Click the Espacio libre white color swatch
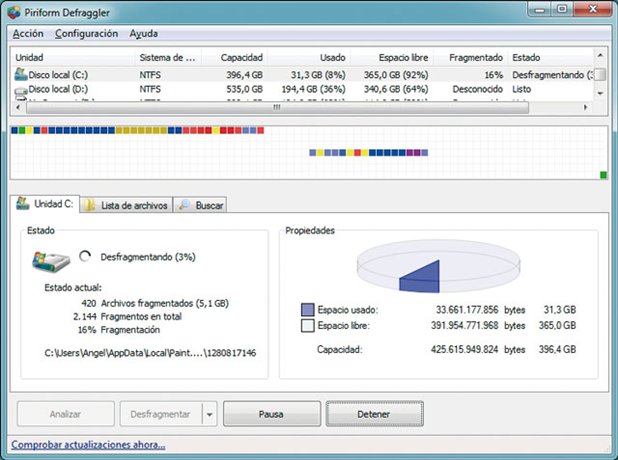618x460 pixels. pyautogui.click(x=307, y=326)
